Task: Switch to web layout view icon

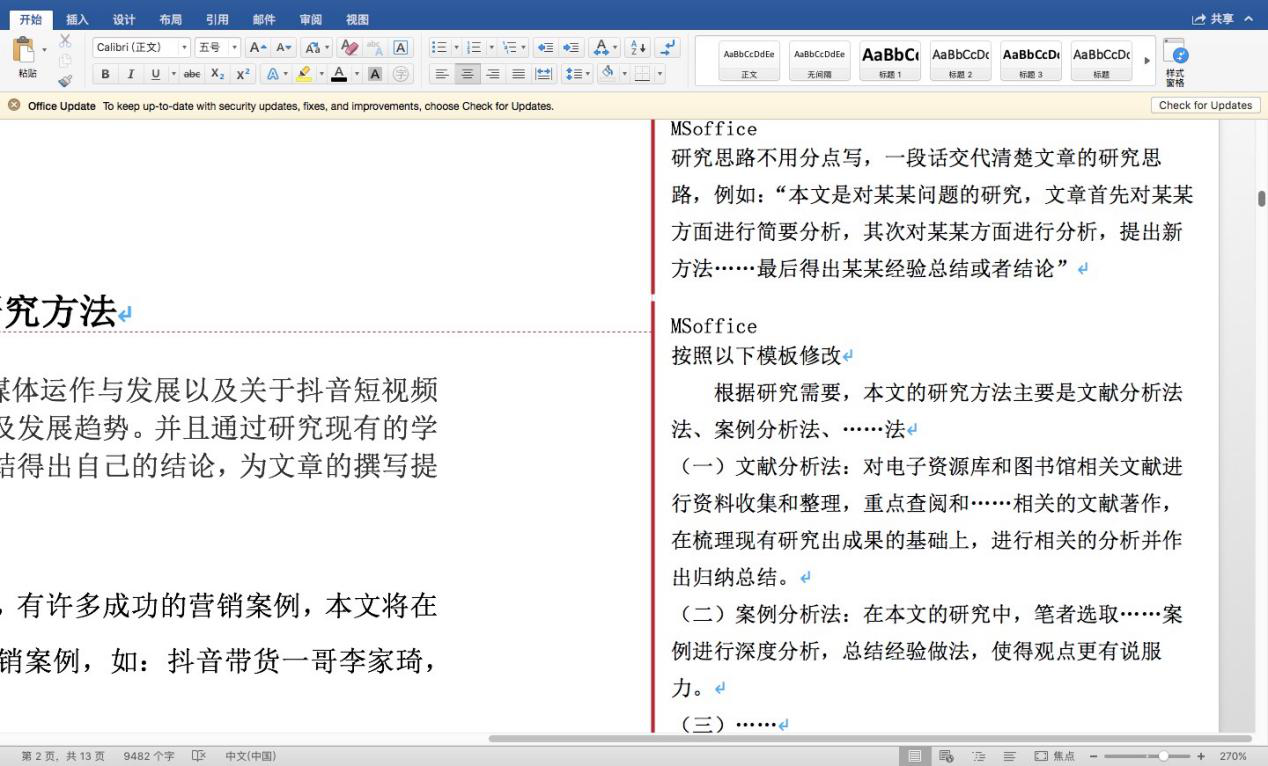Action: point(945,756)
